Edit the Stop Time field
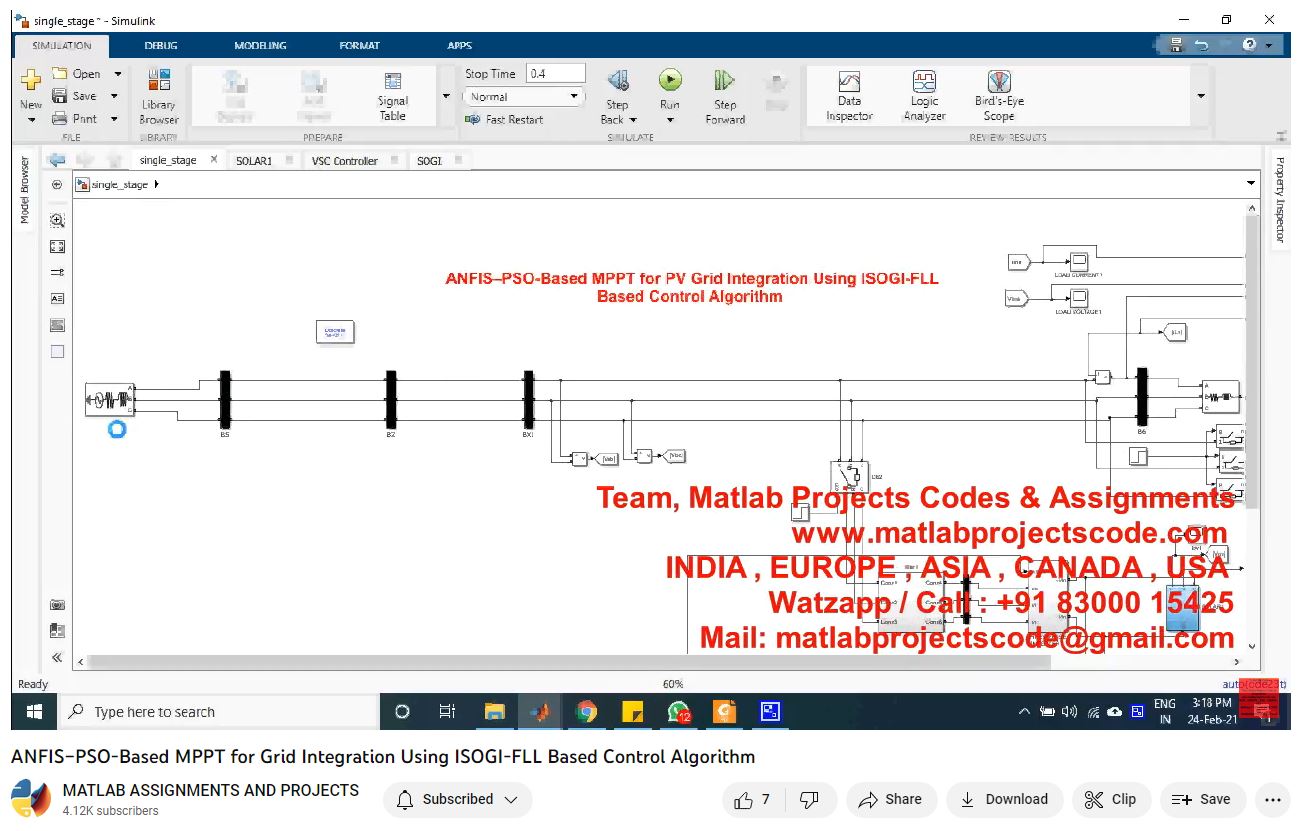This screenshot has height=831, width=1301. 556,73
